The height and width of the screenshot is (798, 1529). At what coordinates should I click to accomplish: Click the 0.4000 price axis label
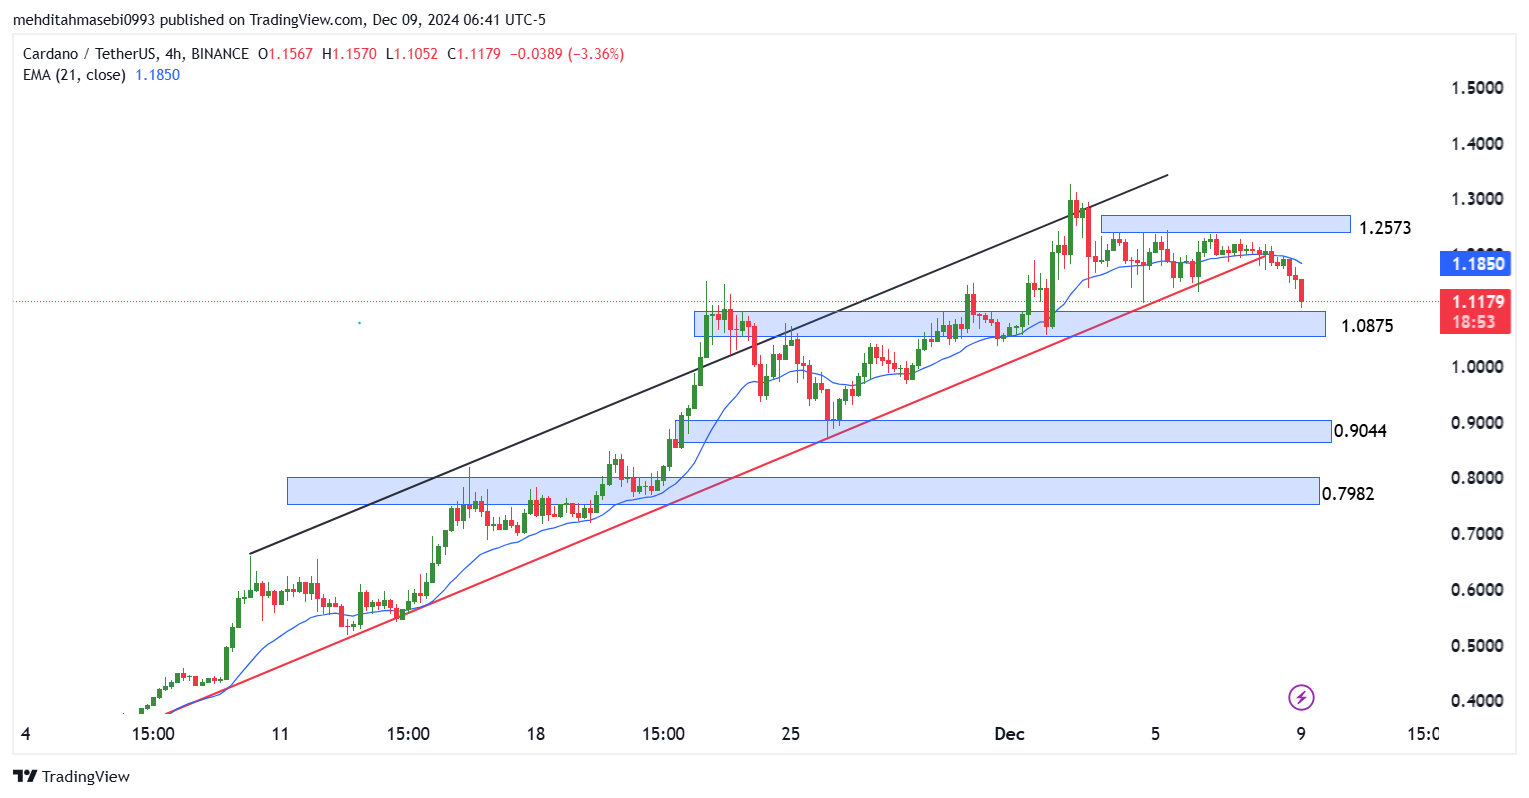(x=1477, y=701)
